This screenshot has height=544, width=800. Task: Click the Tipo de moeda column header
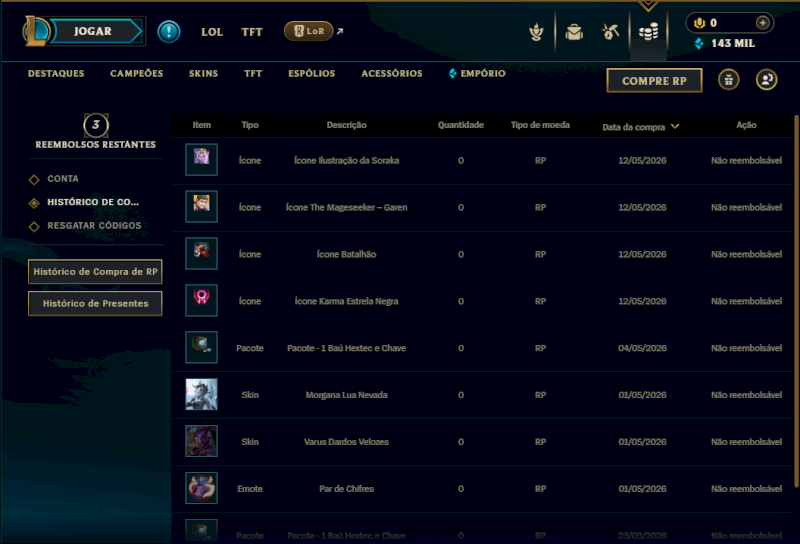540,125
